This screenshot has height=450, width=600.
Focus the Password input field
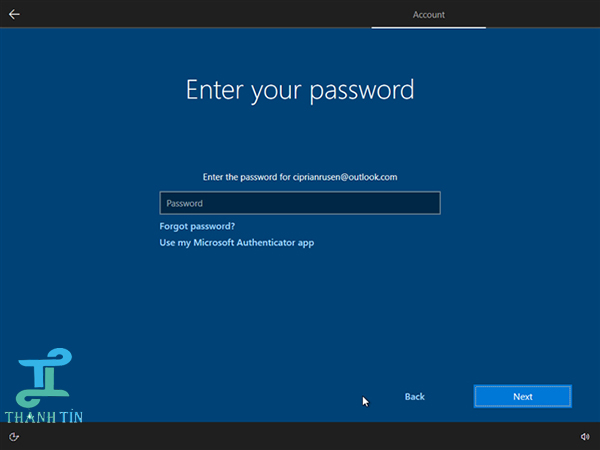[299, 203]
